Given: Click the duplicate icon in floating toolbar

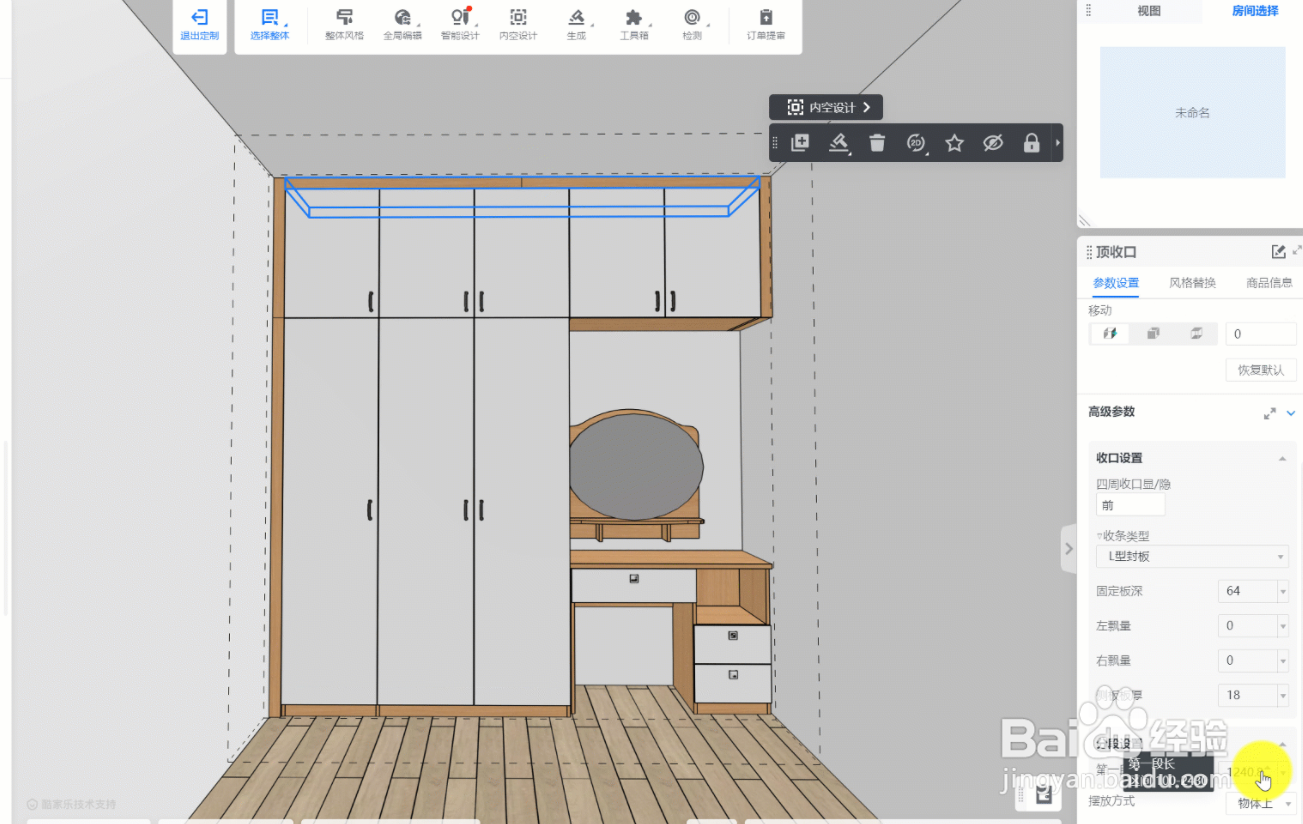Looking at the screenshot, I should (x=800, y=143).
